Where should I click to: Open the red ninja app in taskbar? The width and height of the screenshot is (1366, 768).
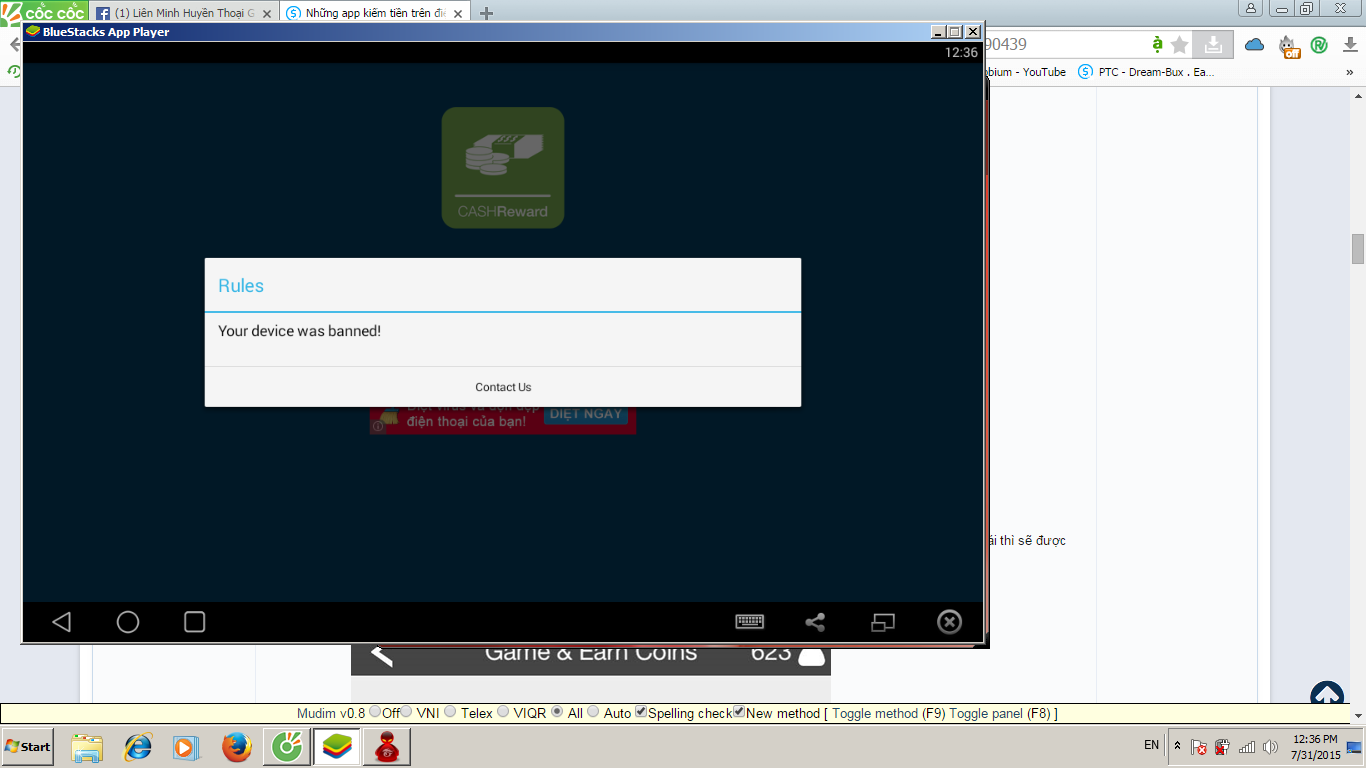(x=387, y=747)
